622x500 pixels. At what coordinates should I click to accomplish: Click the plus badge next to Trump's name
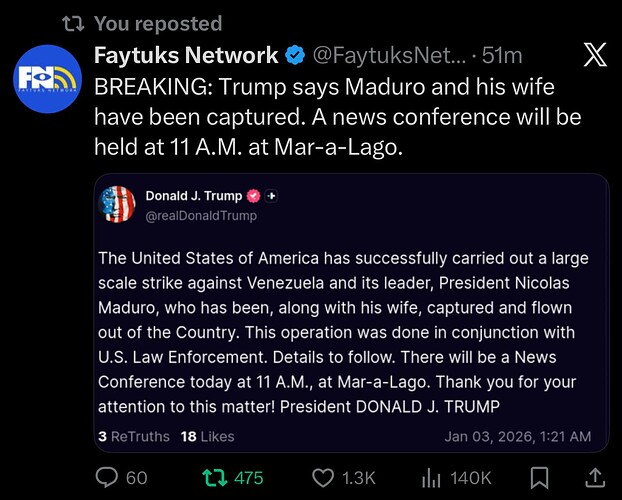coord(271,196)
